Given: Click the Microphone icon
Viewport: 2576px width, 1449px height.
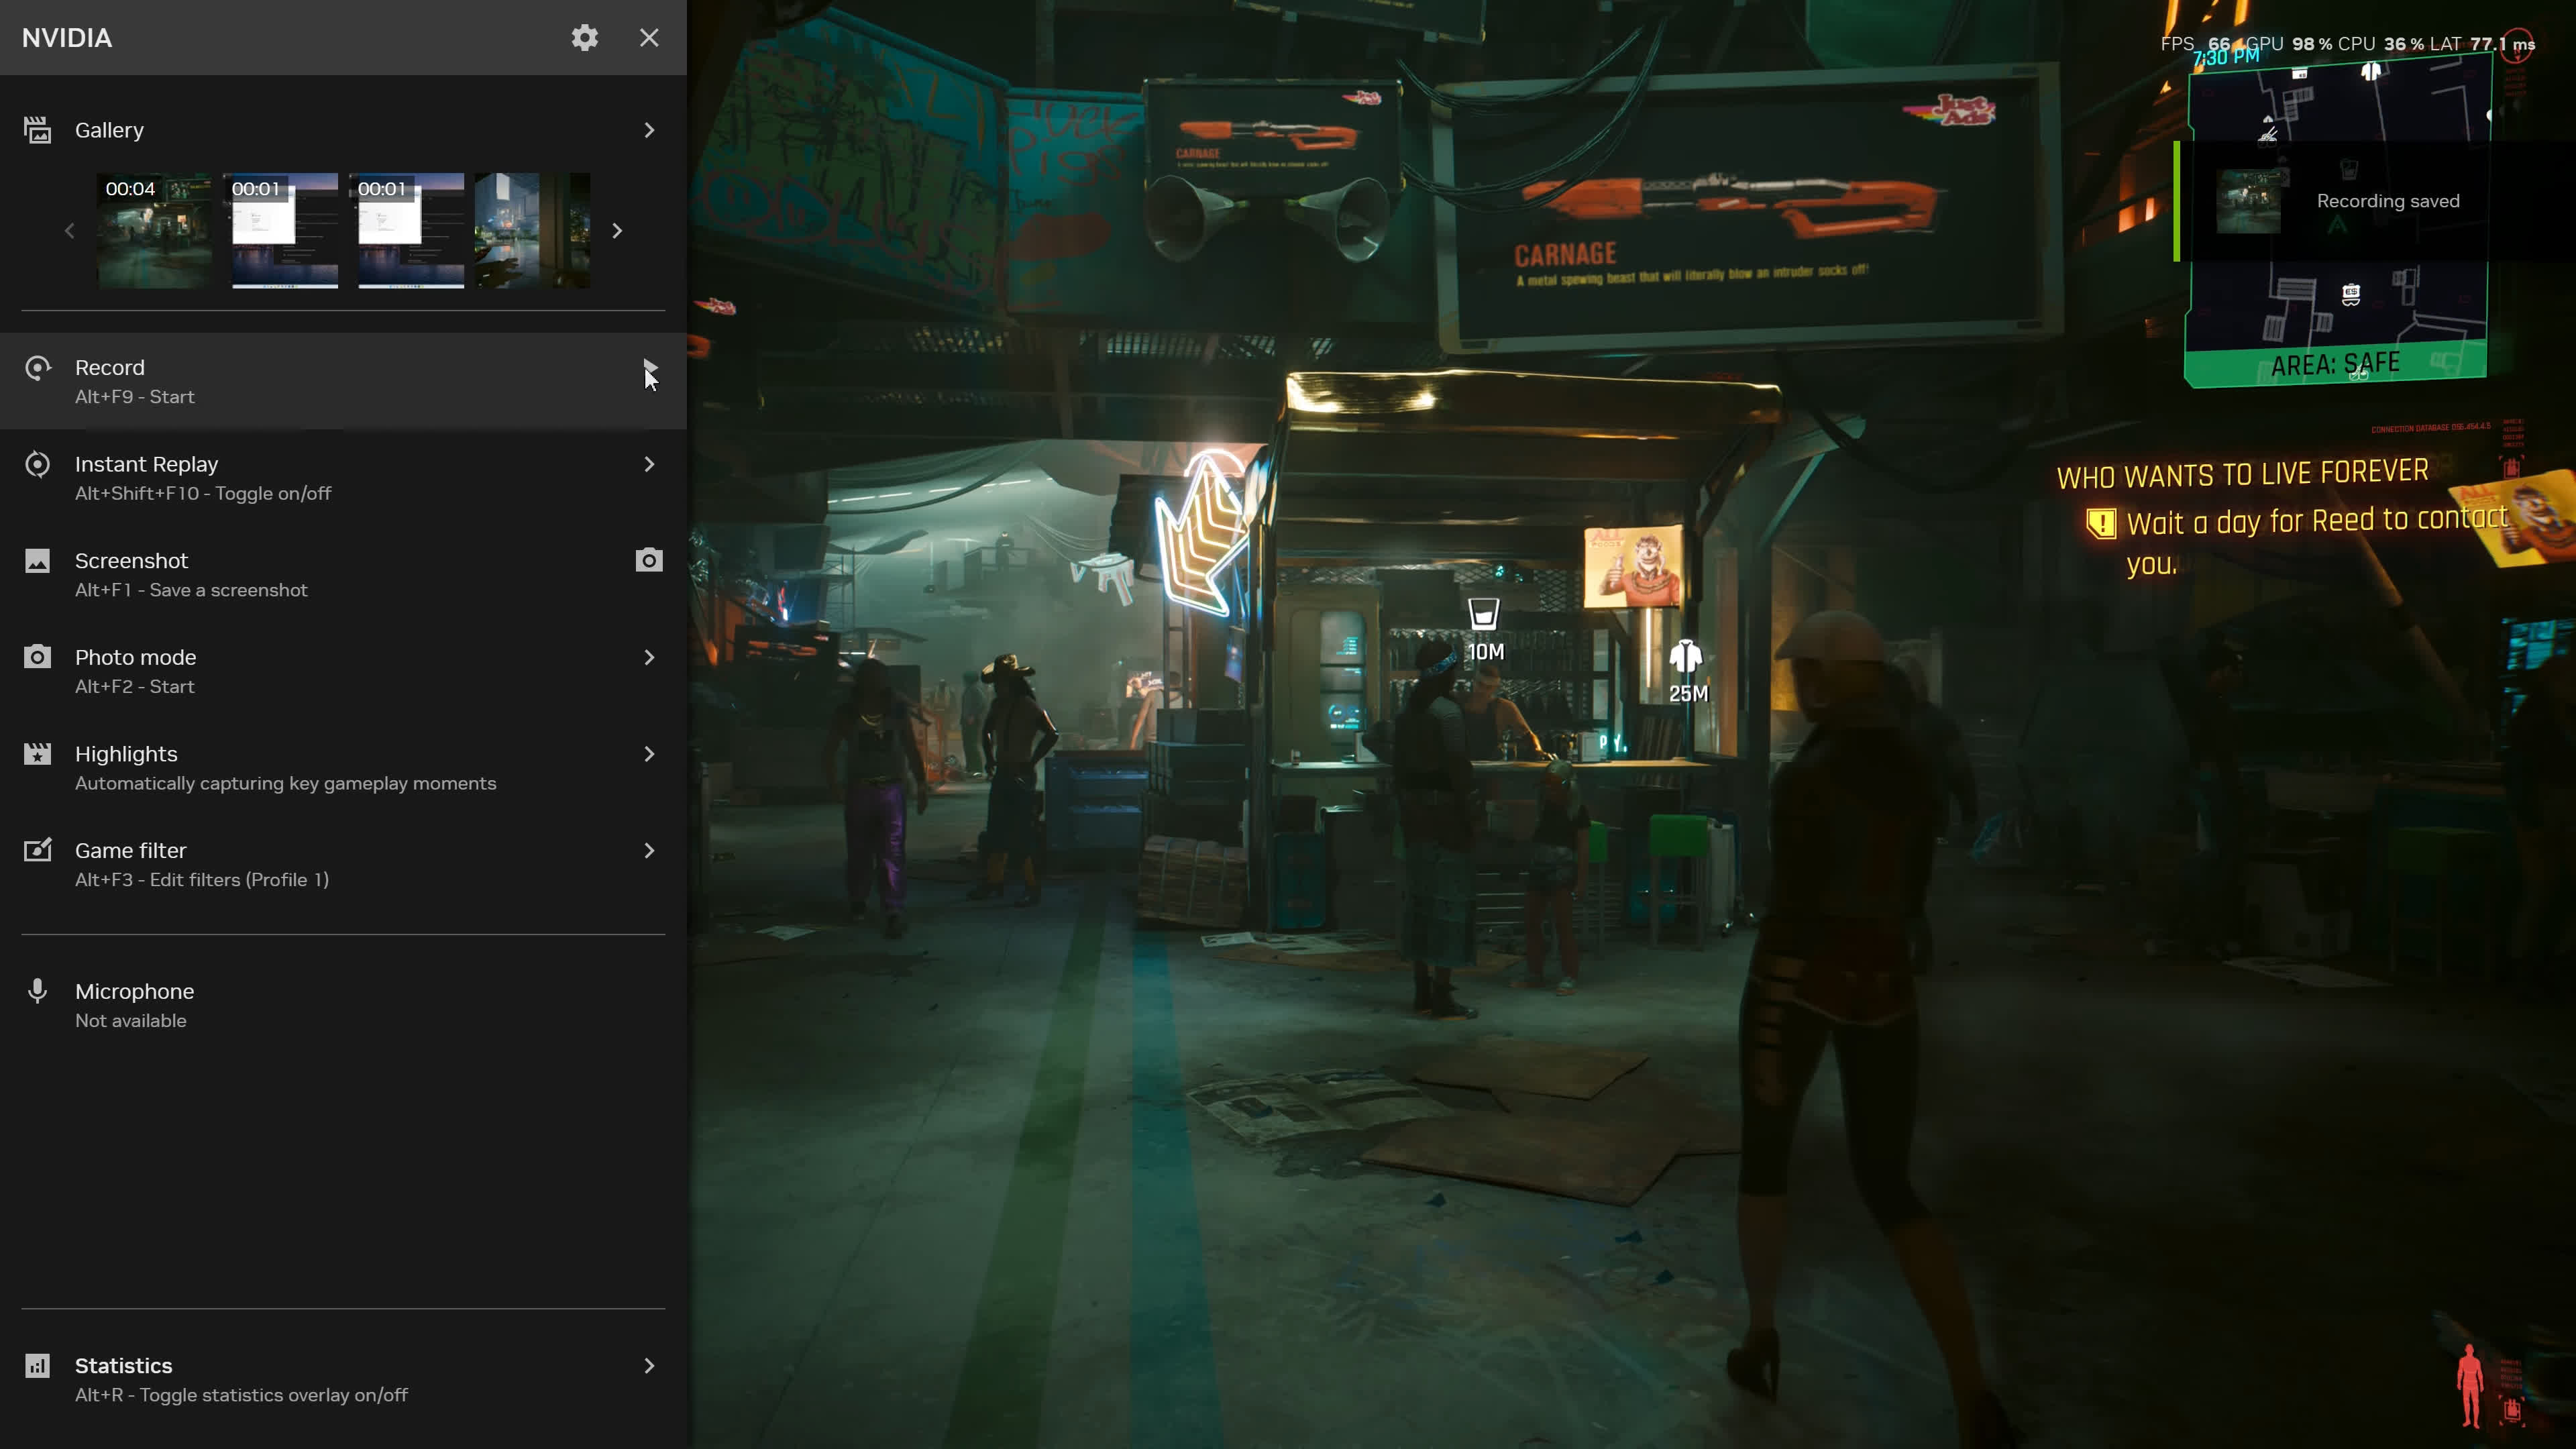Looking at the screenshot, I should [x=37, y=991].
